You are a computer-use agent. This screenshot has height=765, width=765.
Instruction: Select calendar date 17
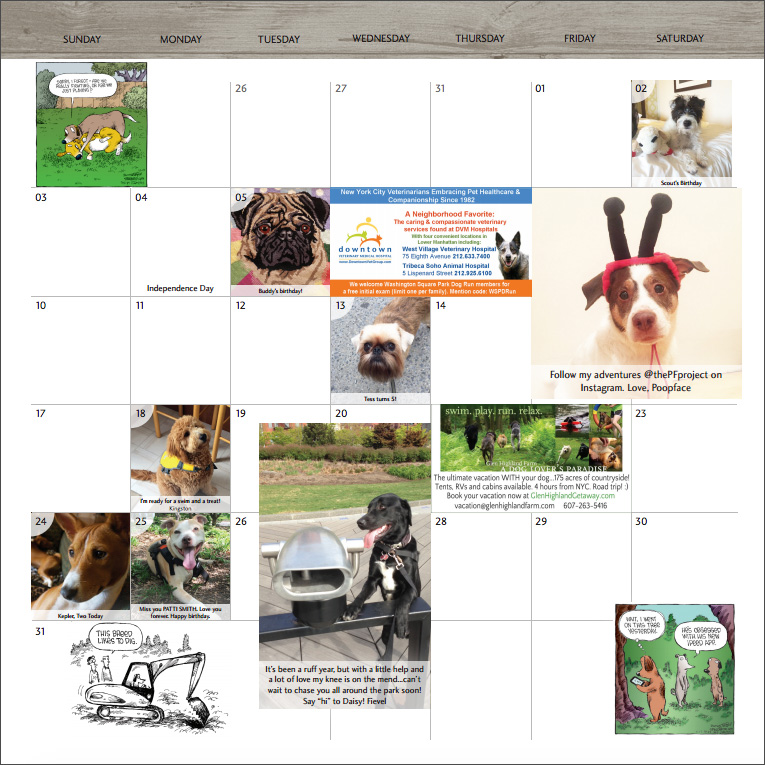click(40, 413)
